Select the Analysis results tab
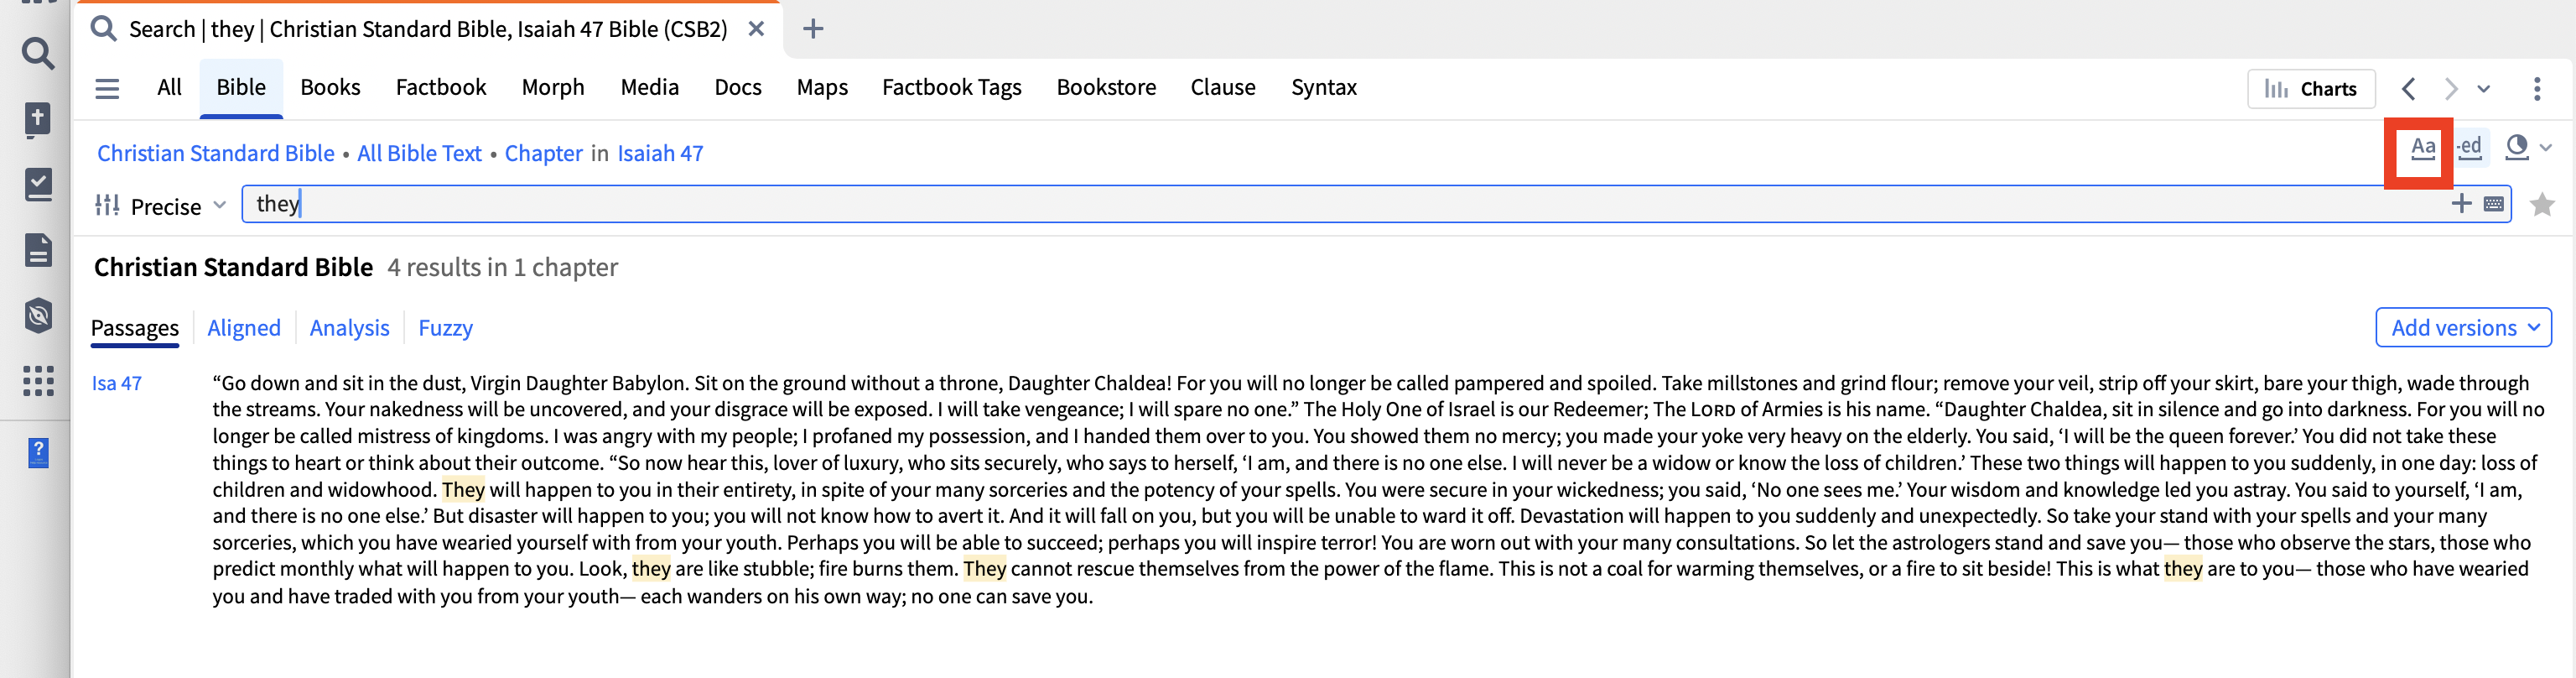The height and width of the screenshot is (678, 2576). click(x=349, y=328)
